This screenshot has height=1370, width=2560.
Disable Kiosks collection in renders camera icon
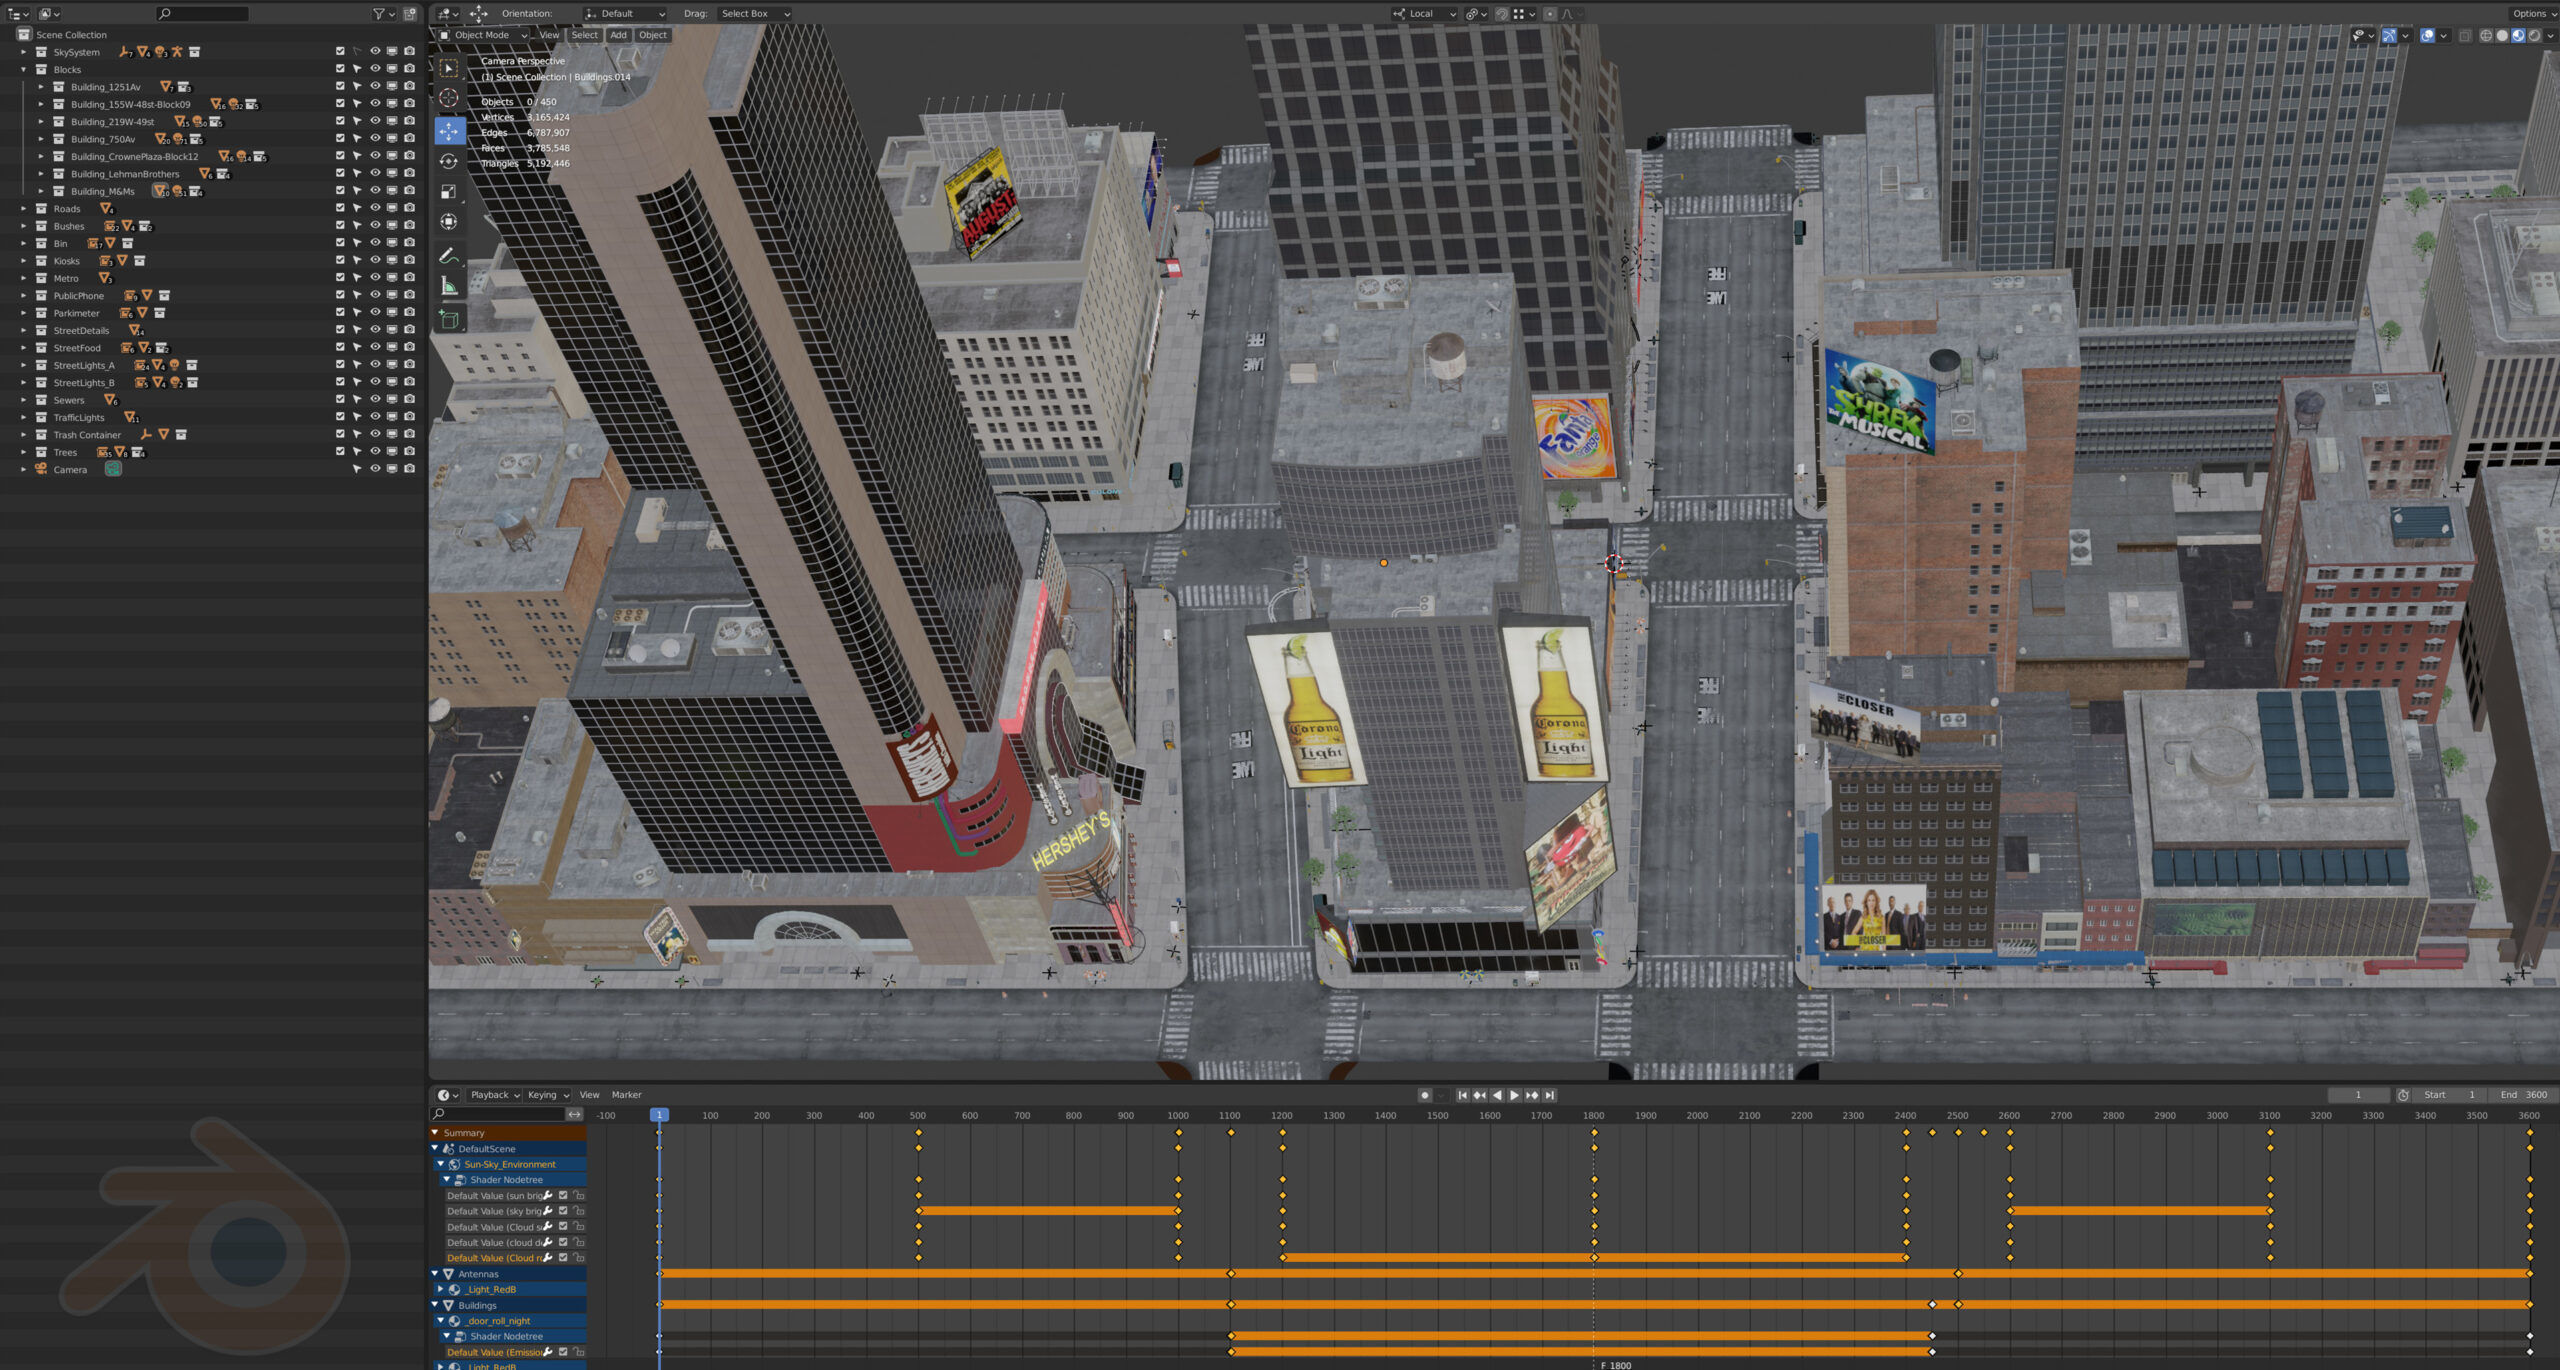pos(409,261)
